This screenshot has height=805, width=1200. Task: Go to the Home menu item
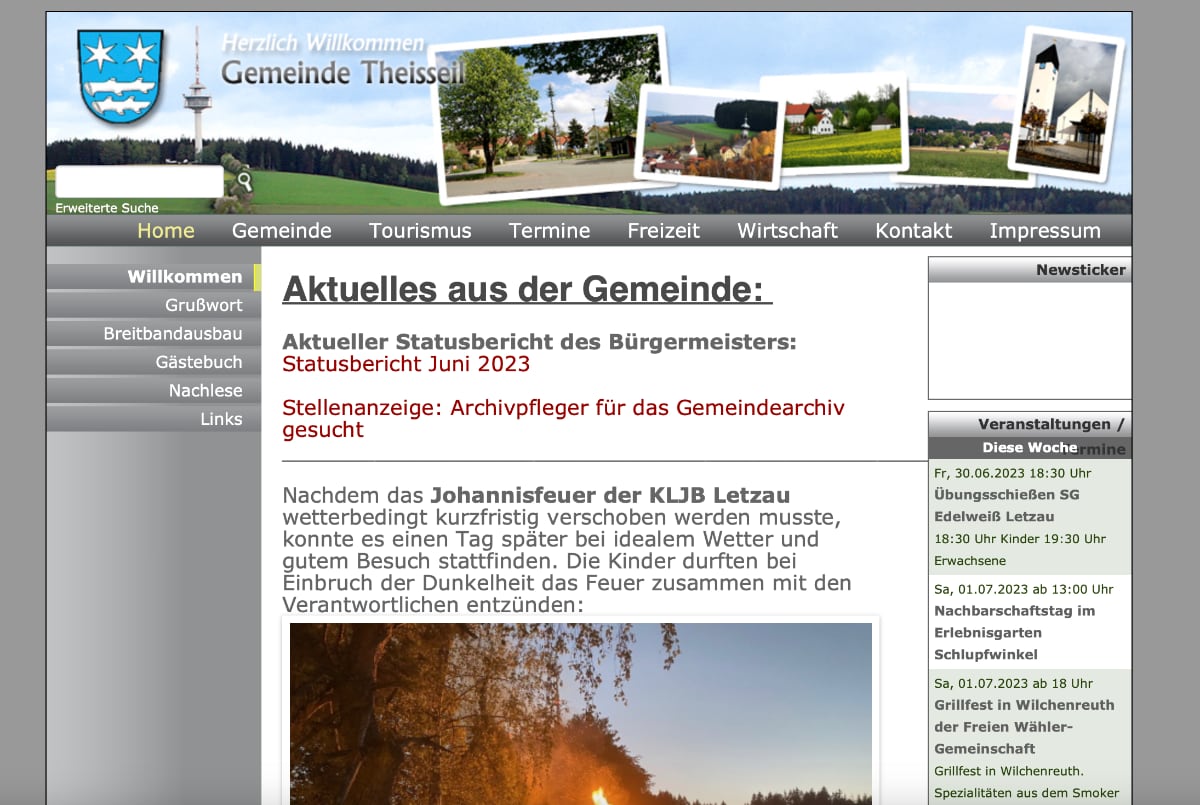tap(166, 231)
